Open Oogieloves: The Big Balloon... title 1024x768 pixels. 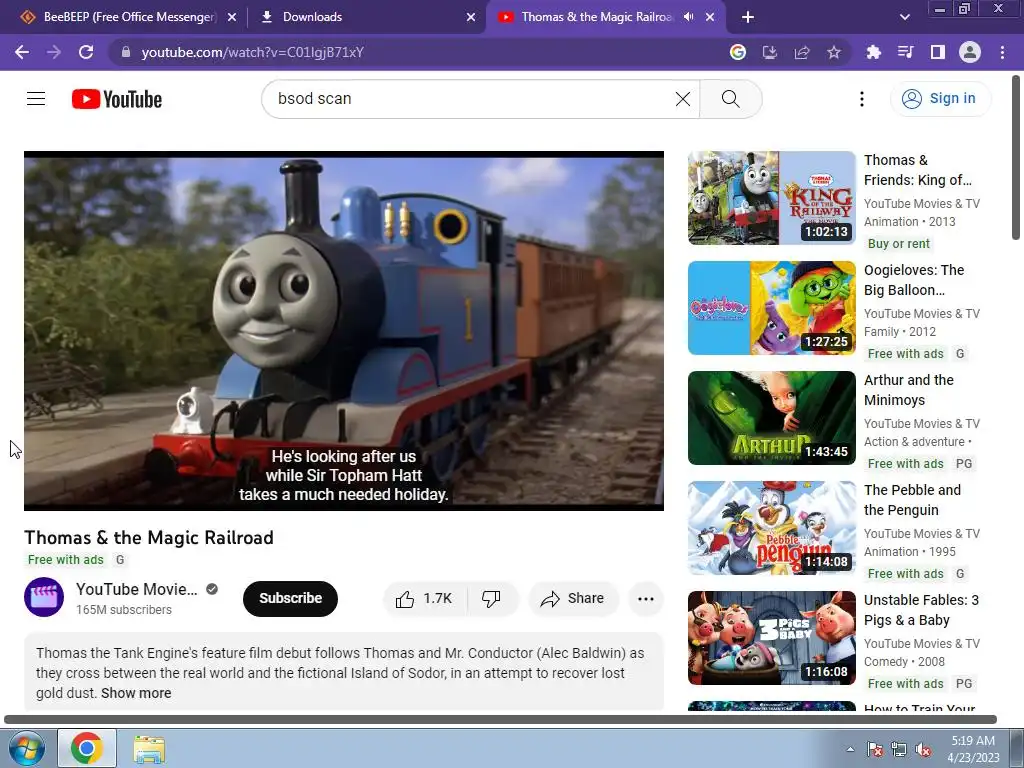pyautogui.click(x=914, y=280)
